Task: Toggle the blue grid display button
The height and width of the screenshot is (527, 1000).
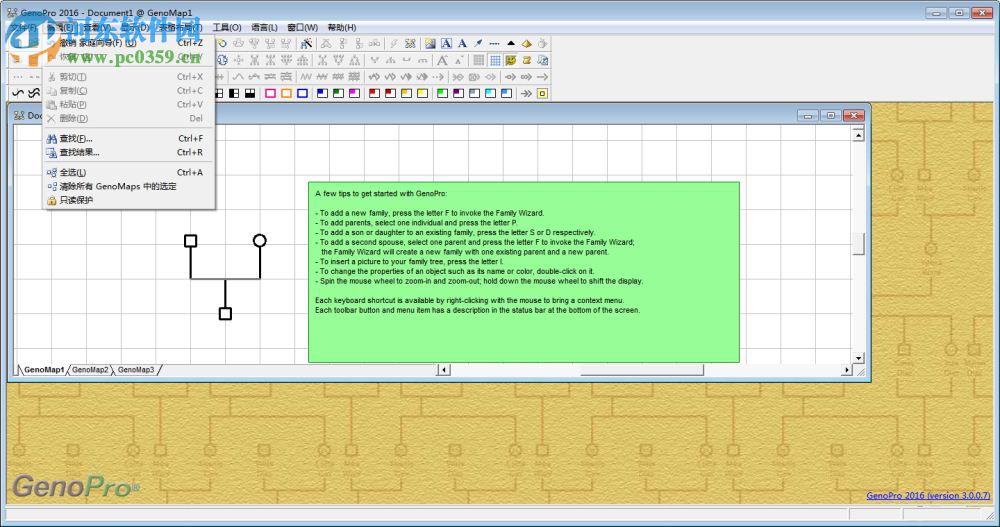Action: [495, 60]
